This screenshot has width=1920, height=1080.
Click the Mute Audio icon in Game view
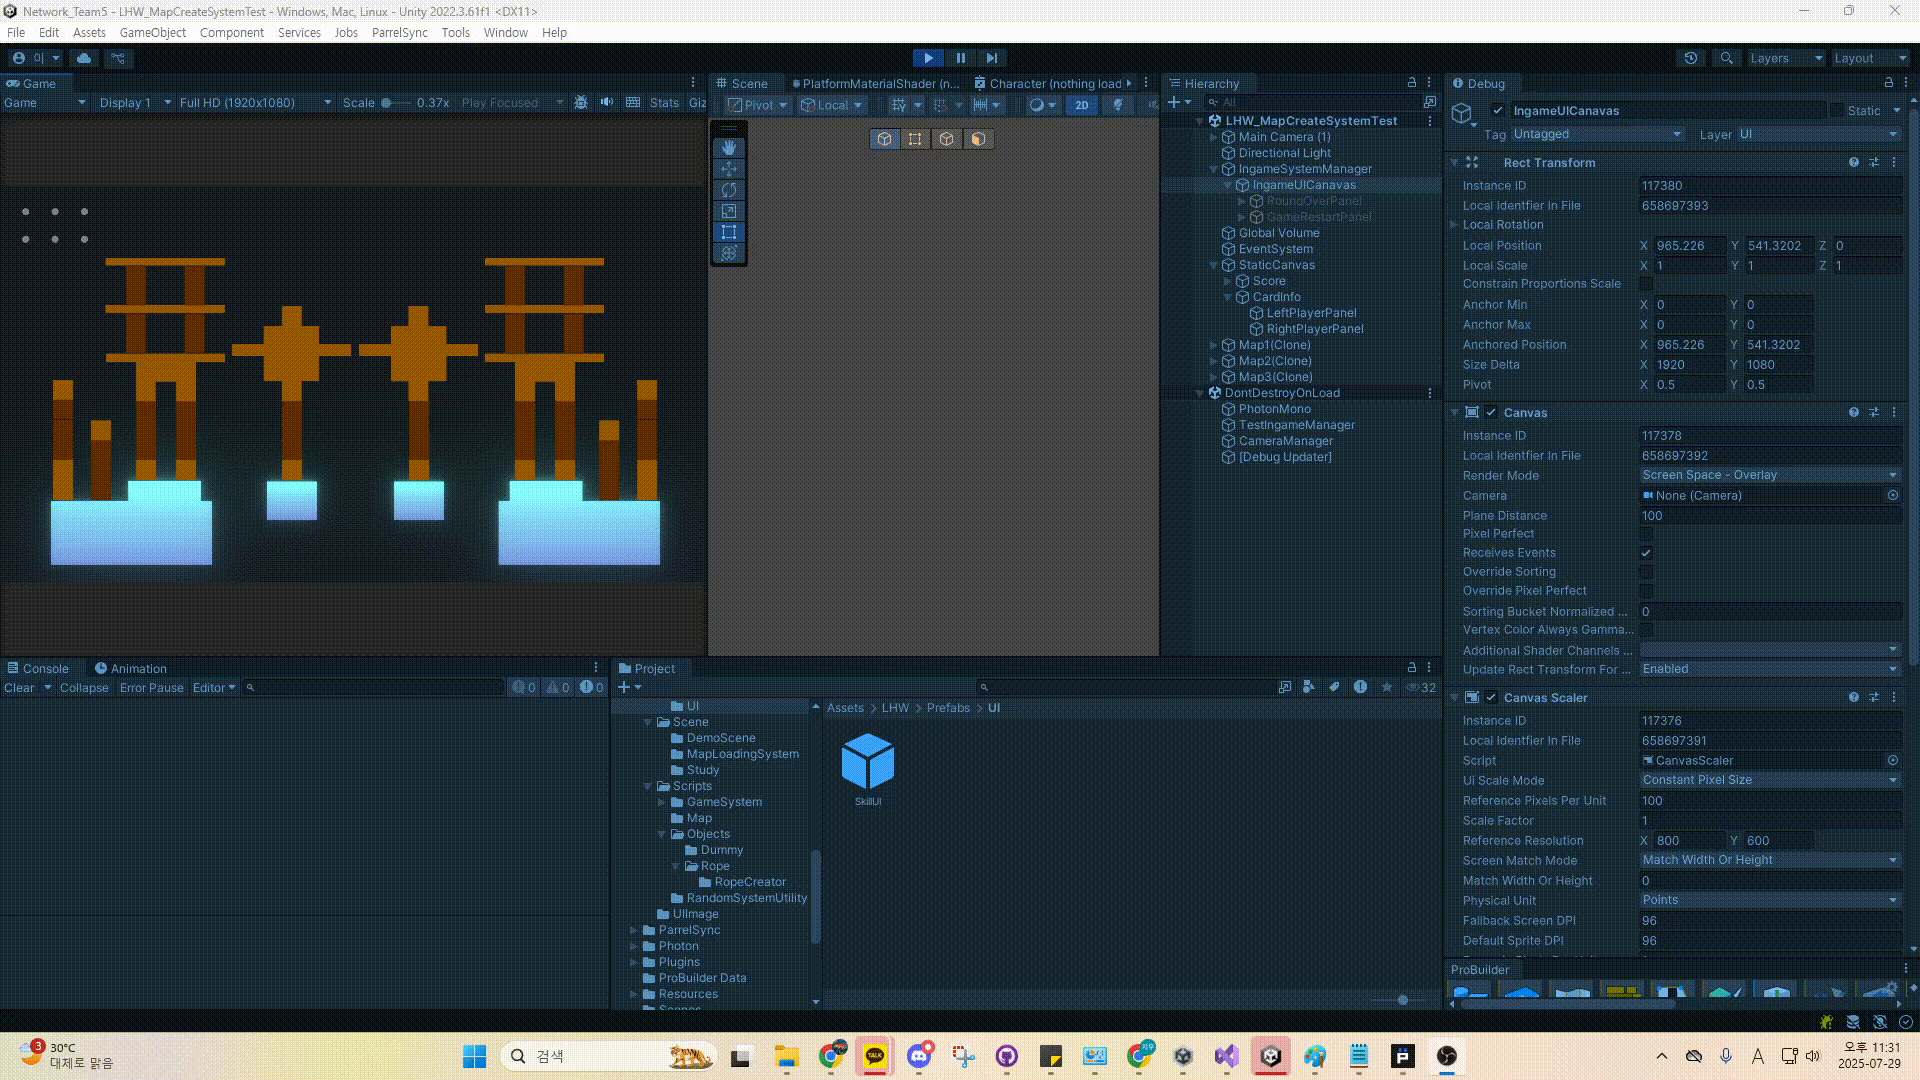tap(607, 102)
